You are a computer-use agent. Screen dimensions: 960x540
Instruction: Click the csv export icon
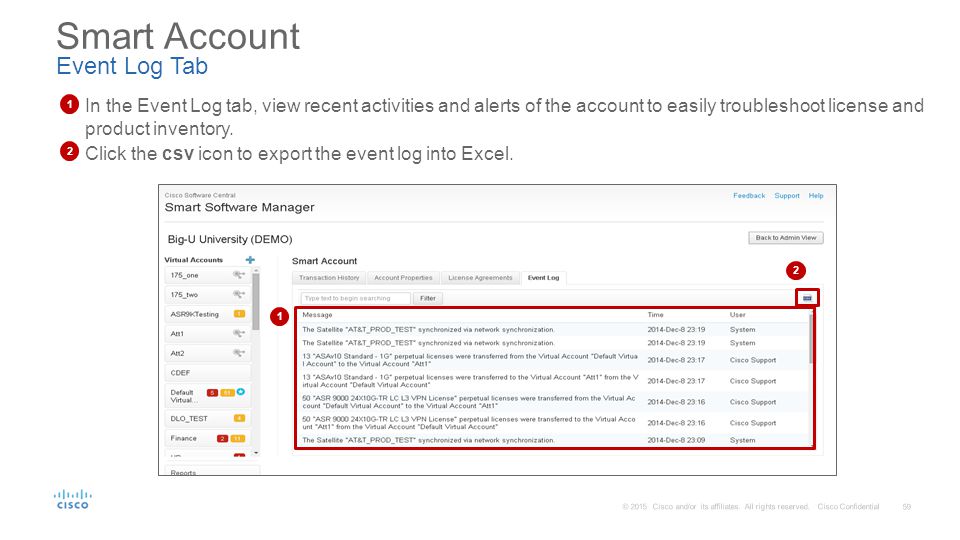(x=807, y=298)
